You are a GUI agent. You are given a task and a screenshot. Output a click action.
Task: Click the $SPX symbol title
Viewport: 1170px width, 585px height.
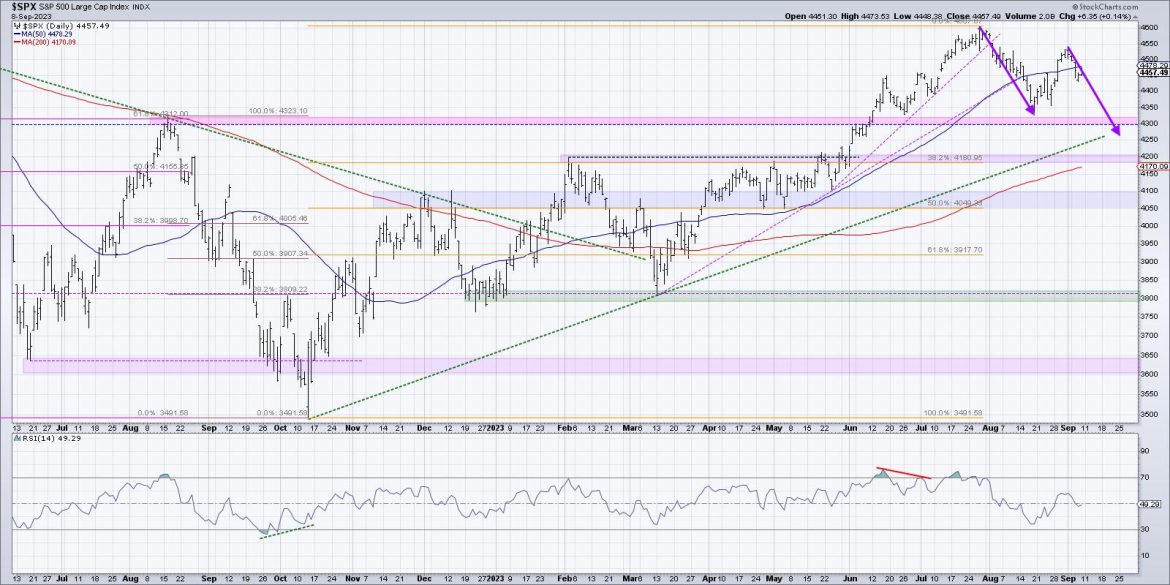point(25,6)
